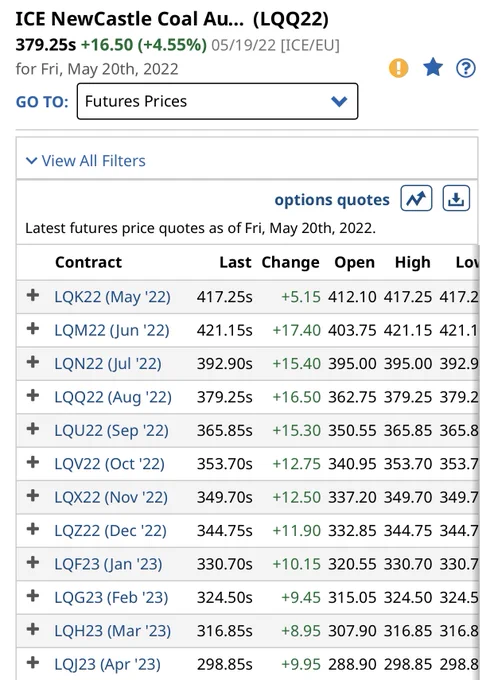Open the Futures Prices GO TO dropdown
Image resolution: width=494 pixels, height=680 pixels.
[217, 101]
